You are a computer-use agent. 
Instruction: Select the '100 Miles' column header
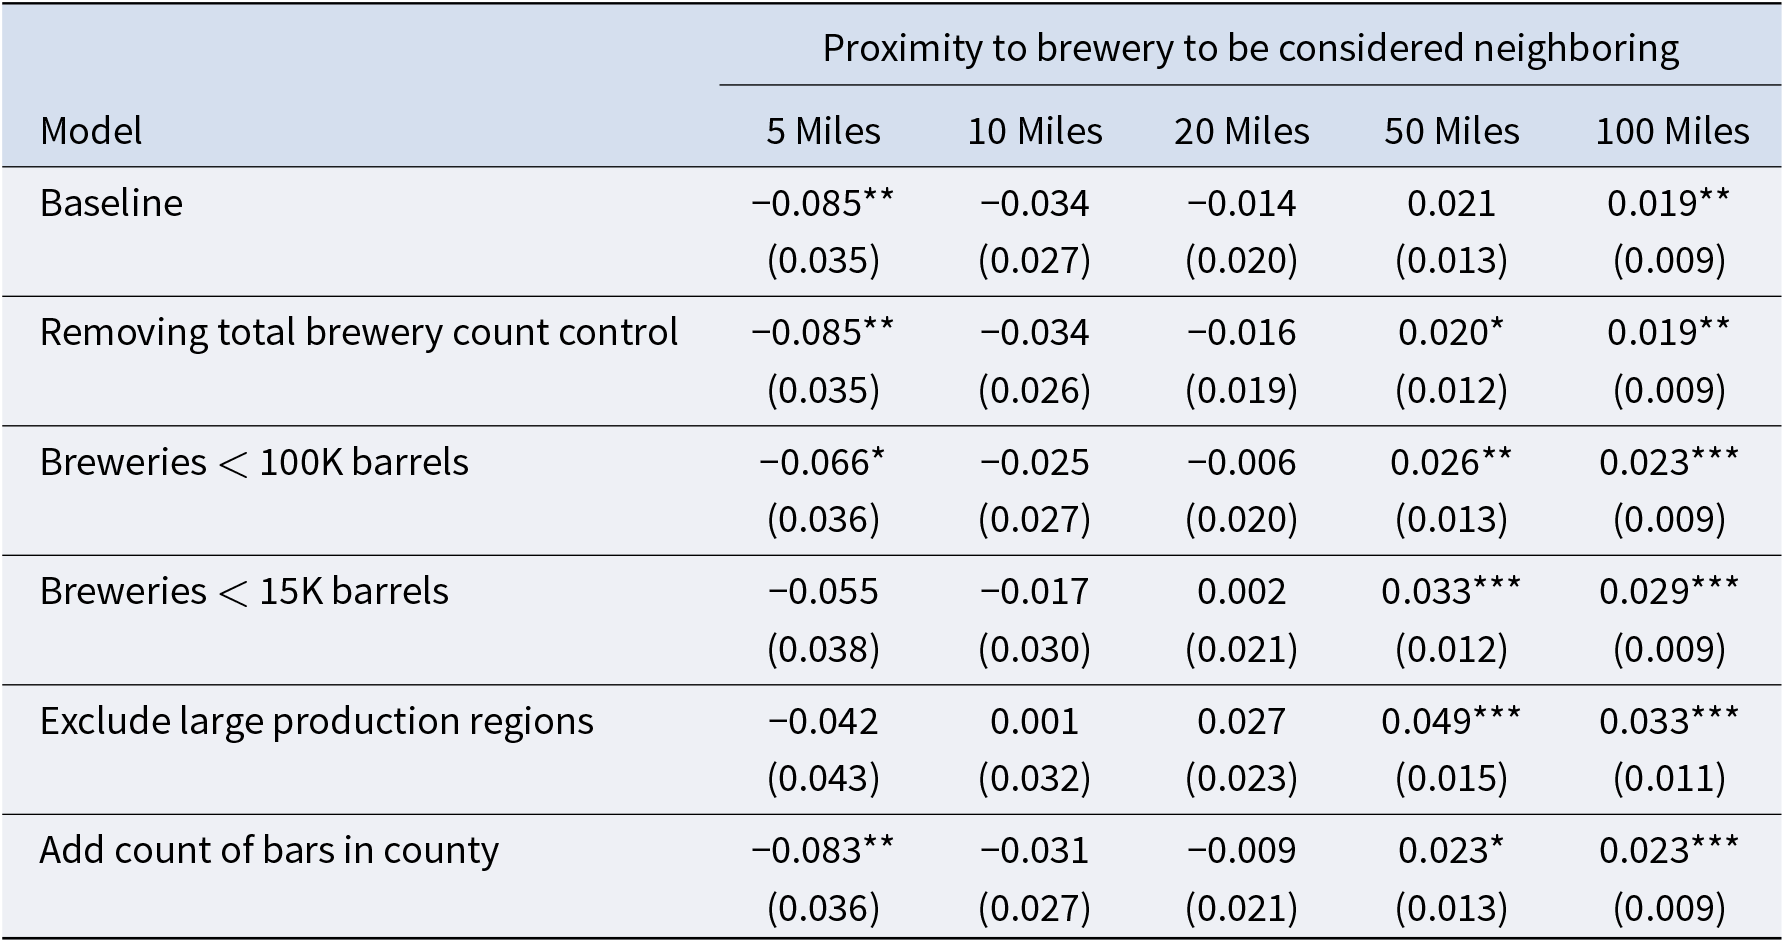1671,131
